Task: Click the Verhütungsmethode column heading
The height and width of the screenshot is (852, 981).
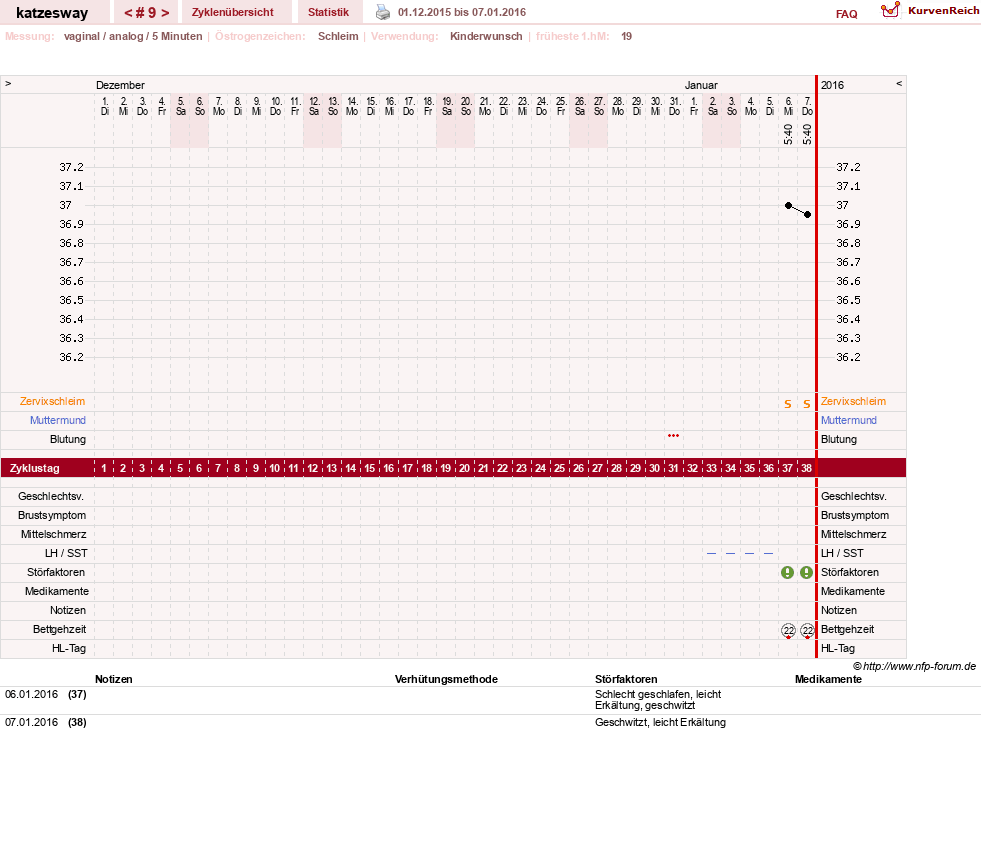Action: [446, 679]
